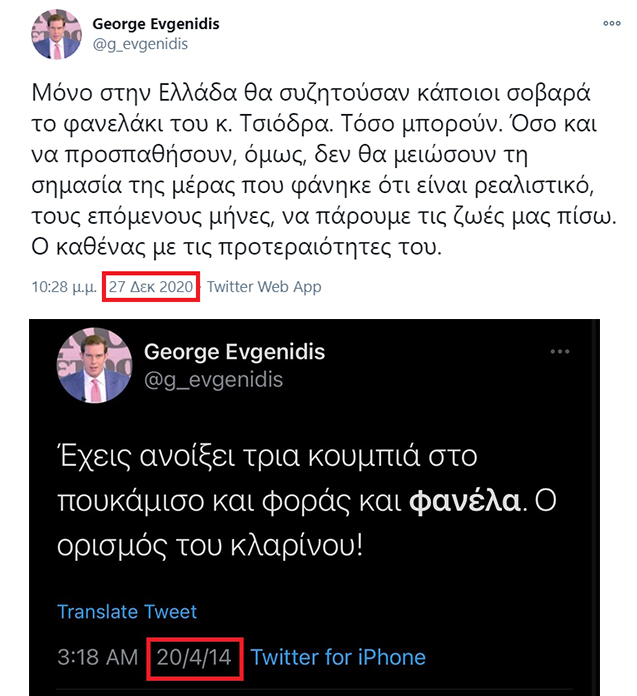Click the @g_evgenidis handle in the top tweet

(x=140, y=44)
